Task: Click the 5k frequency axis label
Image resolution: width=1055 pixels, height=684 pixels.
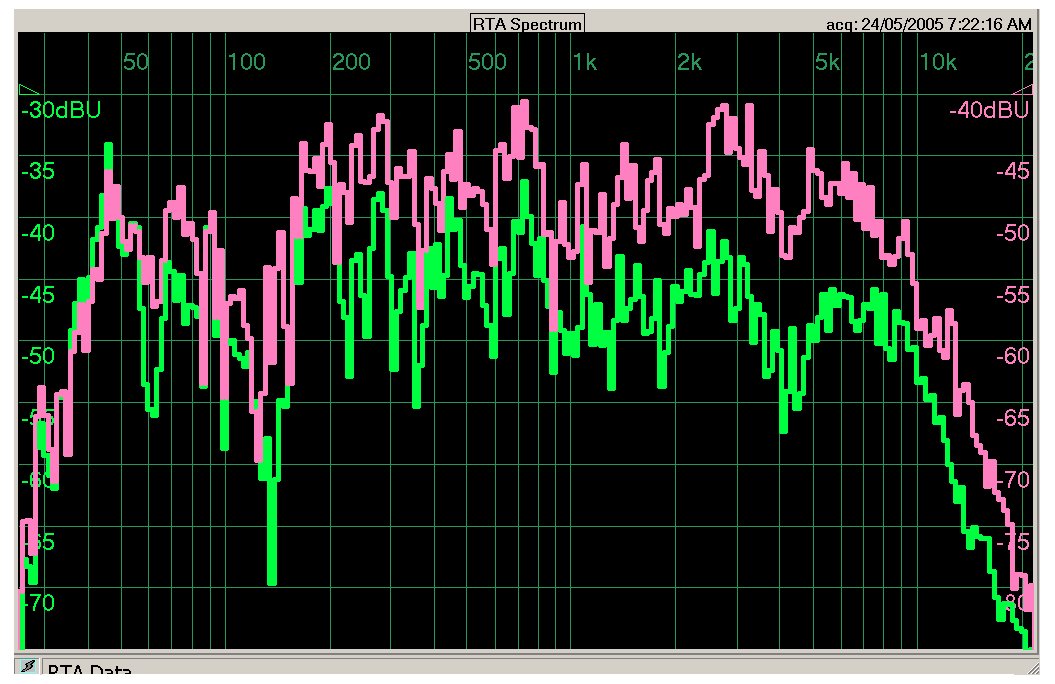Action: (826, 63)
